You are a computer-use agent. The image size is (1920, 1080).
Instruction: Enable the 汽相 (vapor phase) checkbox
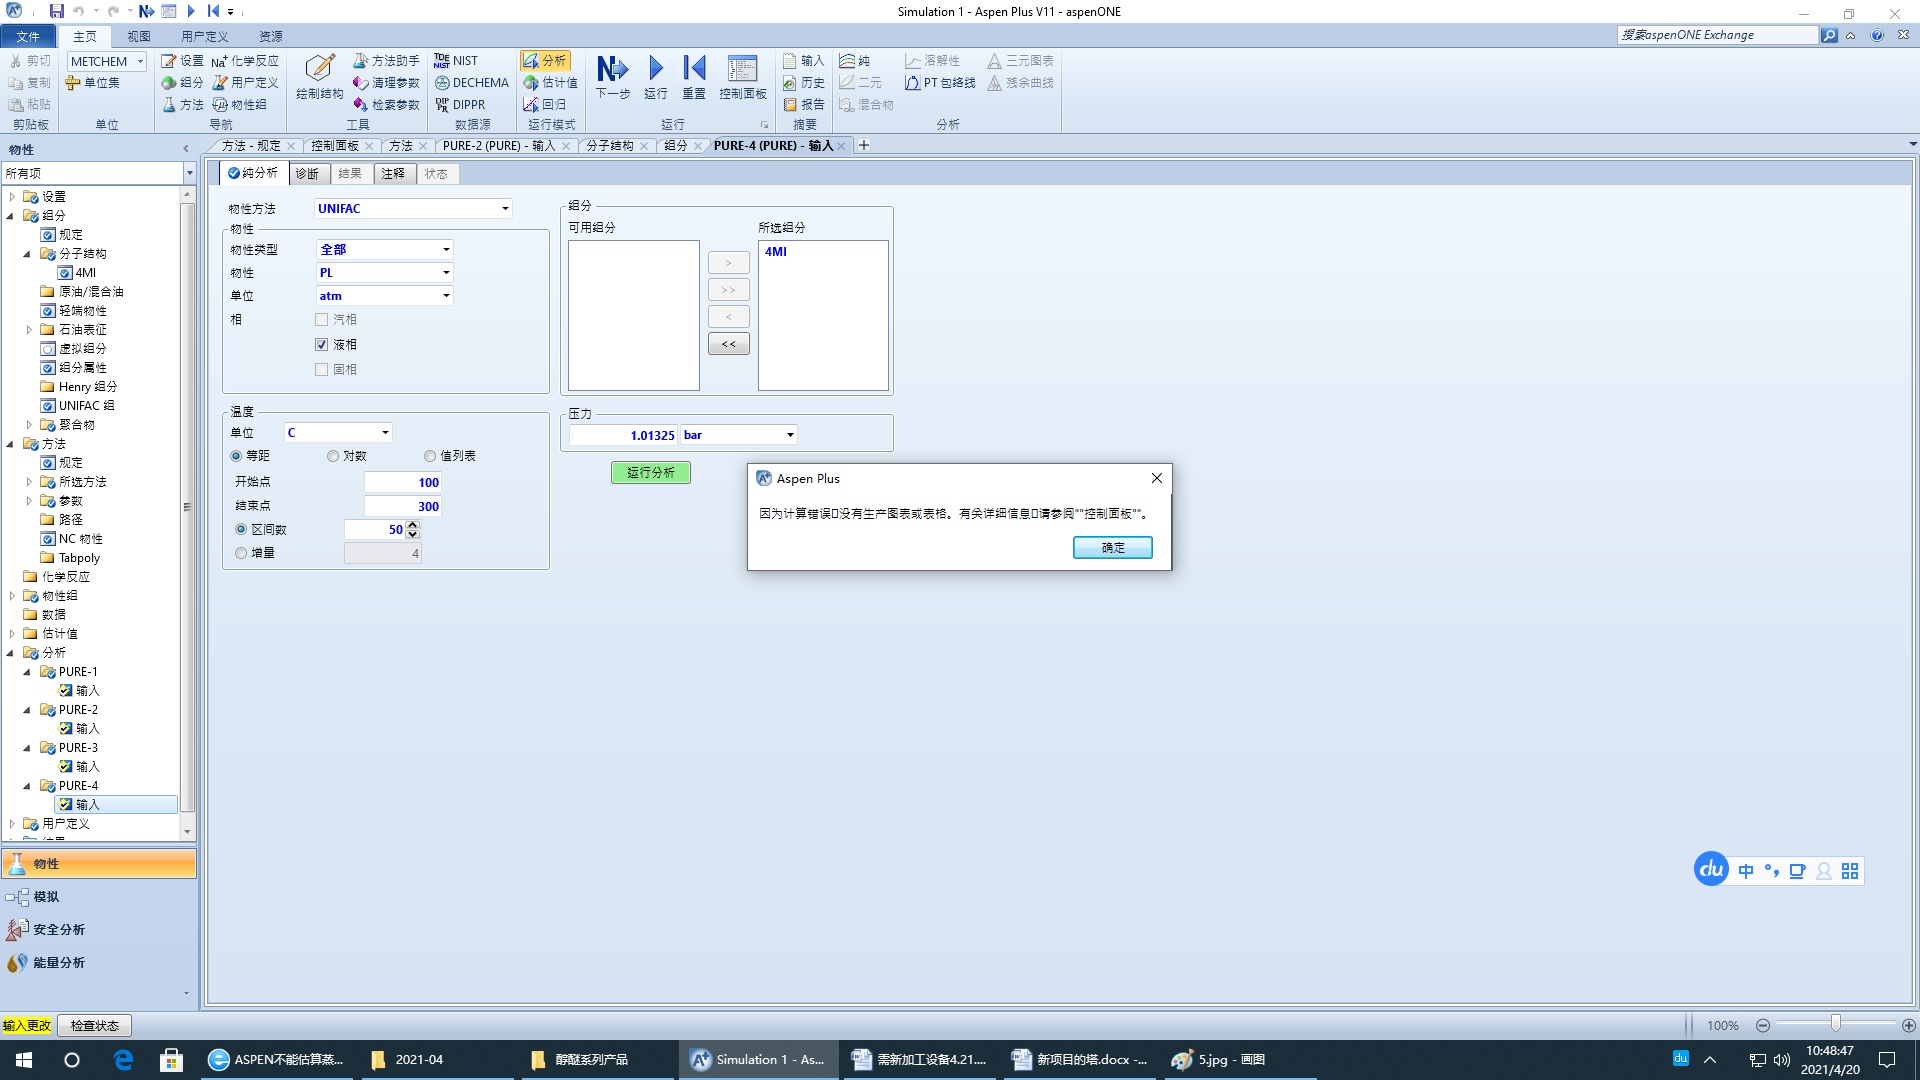pos(322,320)
